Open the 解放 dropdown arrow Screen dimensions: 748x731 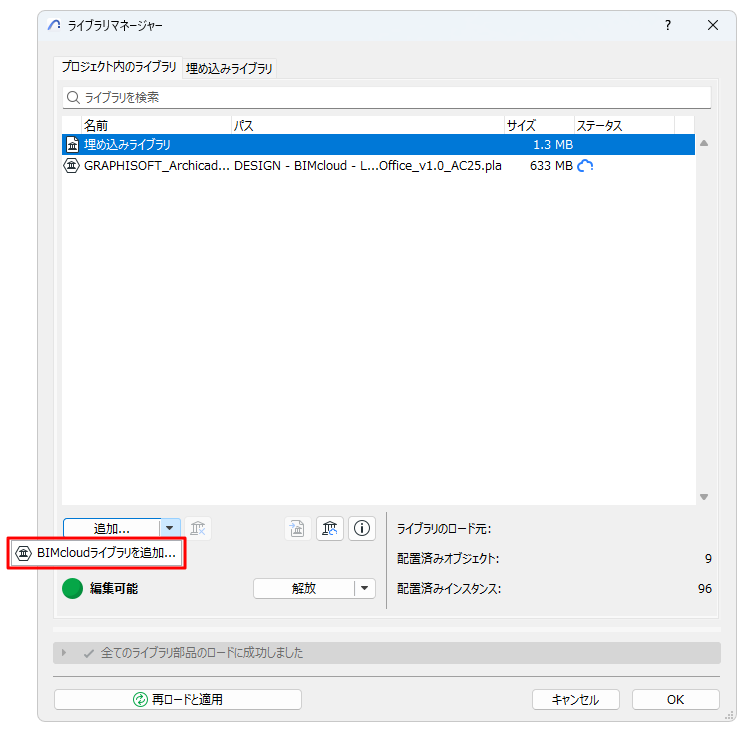tap(365, 588)
